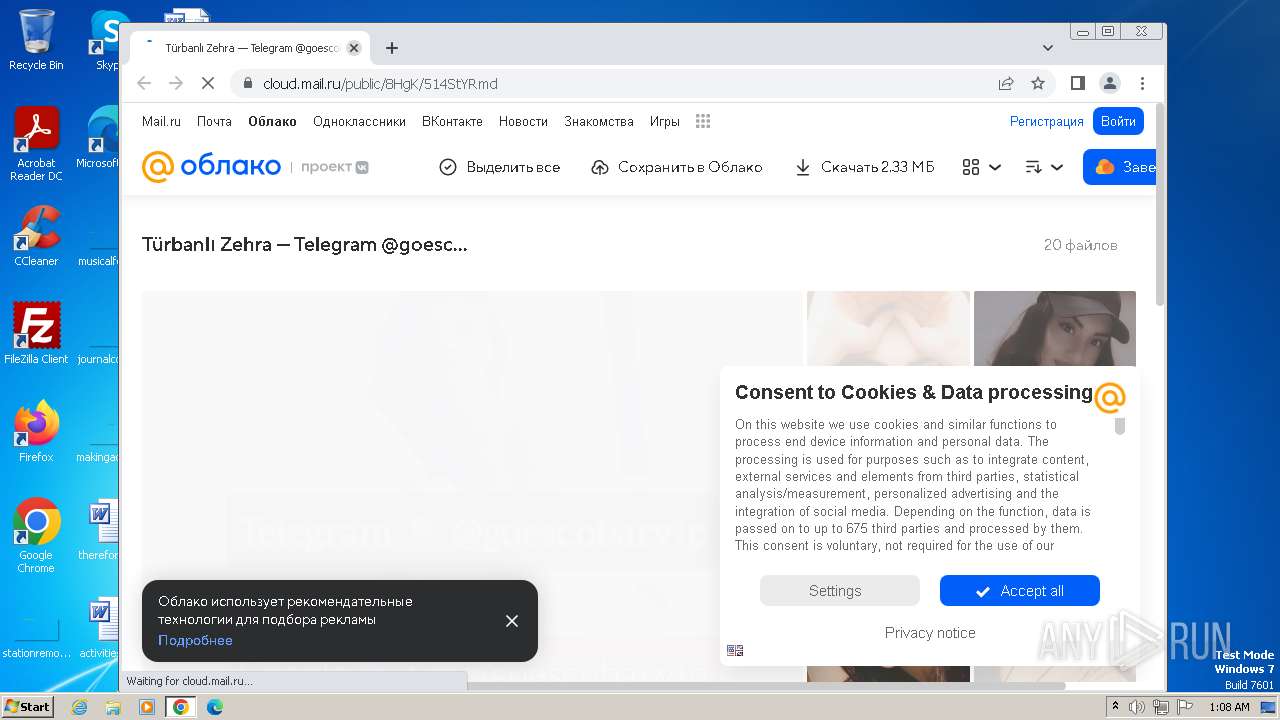Viewport: 1280px width, 720px height.
Task: Click Chrome back navigation arrow
Action: [144, 84]
